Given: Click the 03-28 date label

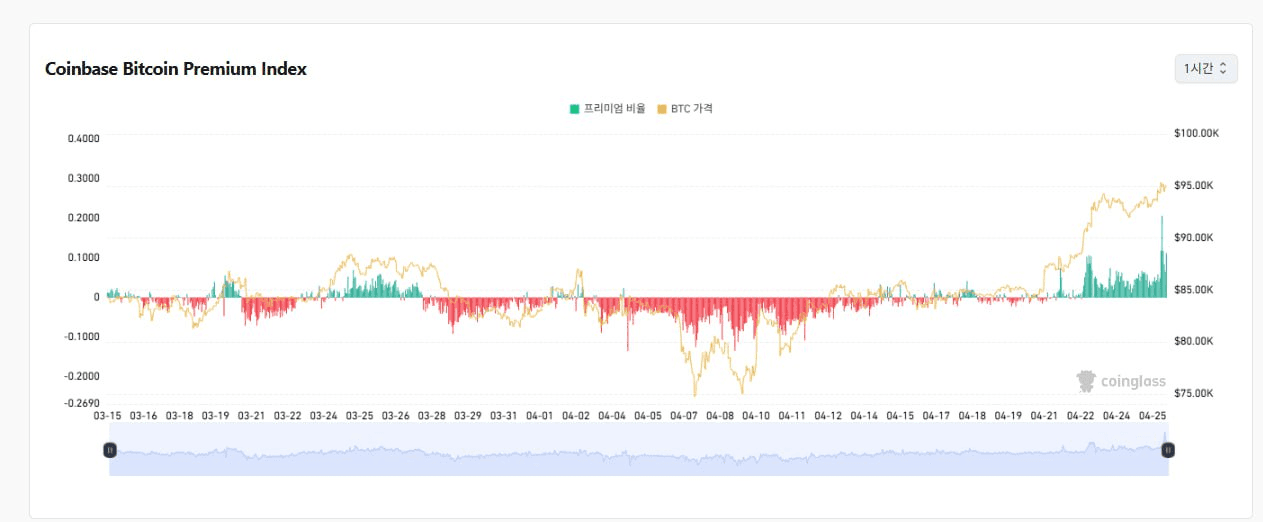Looking at the screenshot, I should [432, 415].
